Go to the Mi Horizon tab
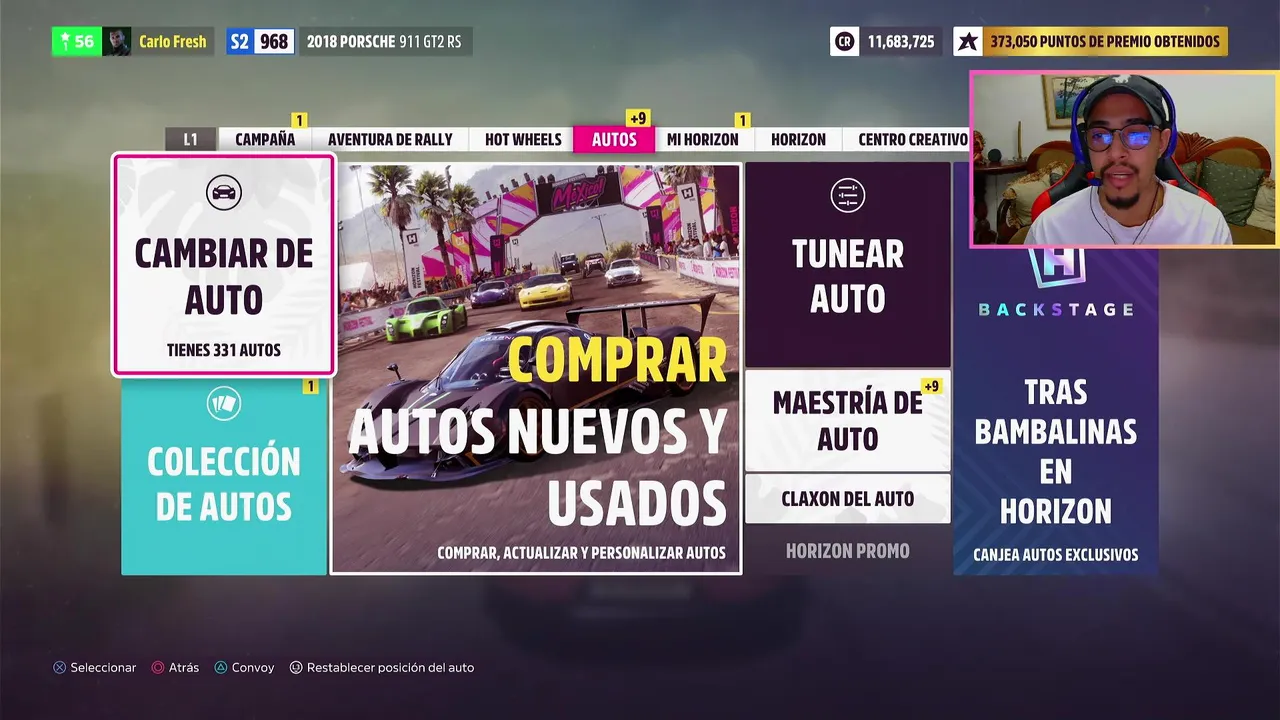Screen dimensions: 1280x720 [703, 139]
